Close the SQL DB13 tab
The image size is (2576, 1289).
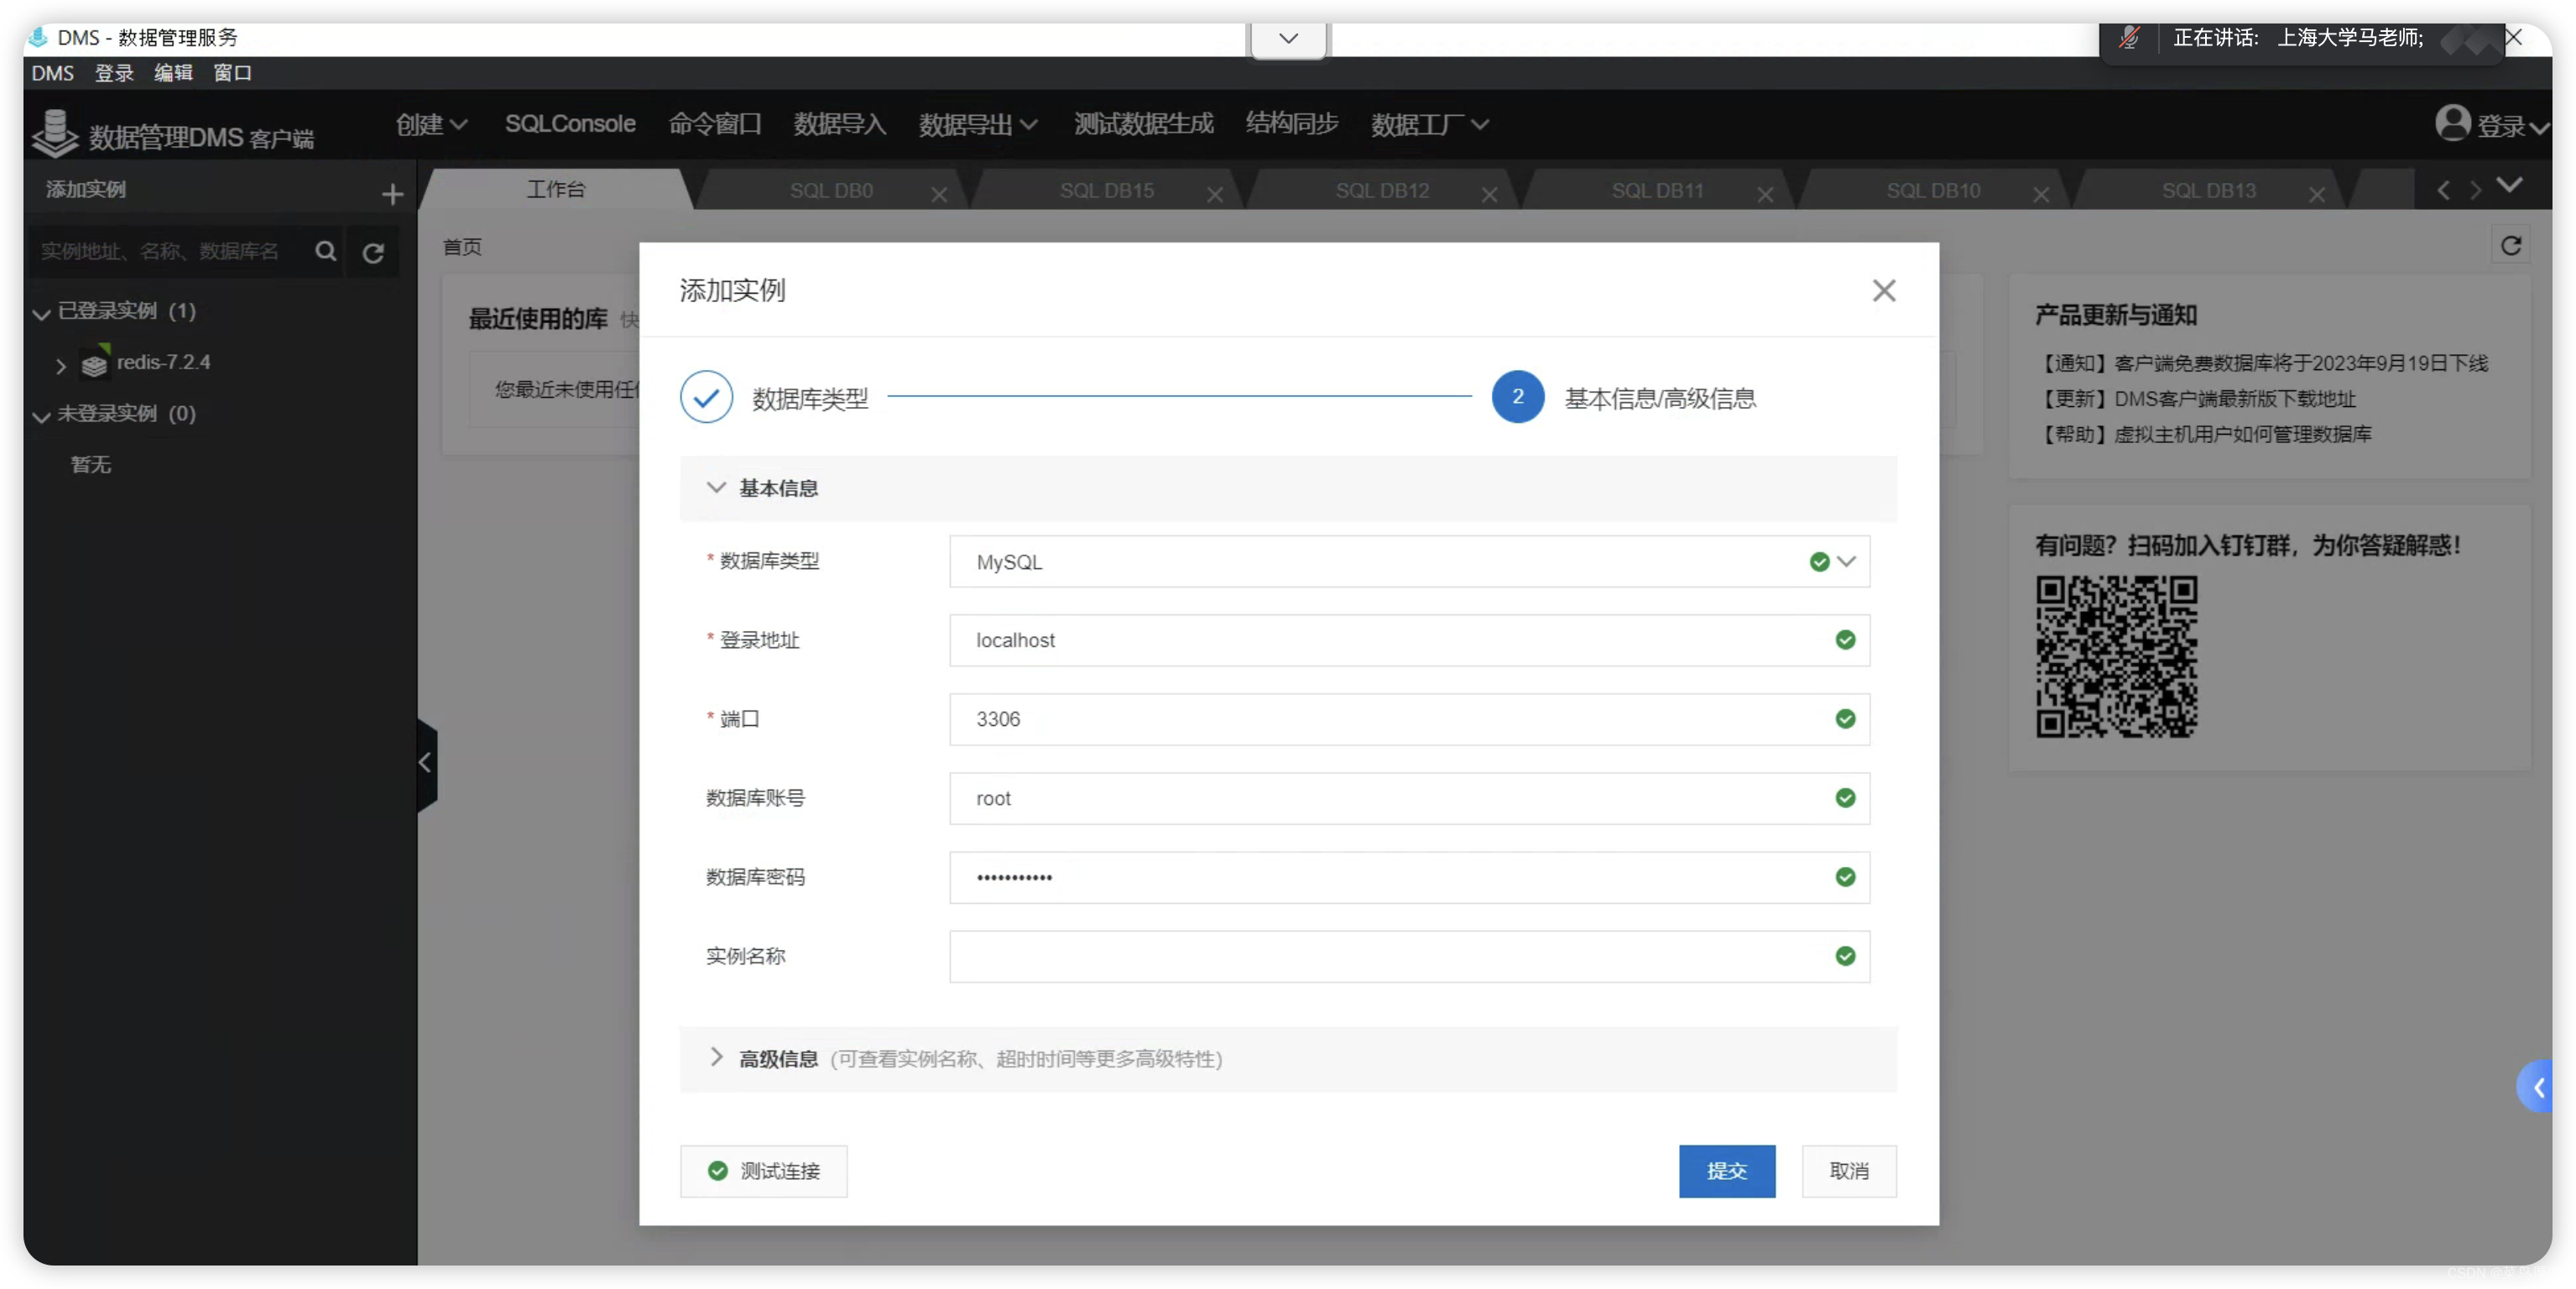click(x=2316, y=194)
